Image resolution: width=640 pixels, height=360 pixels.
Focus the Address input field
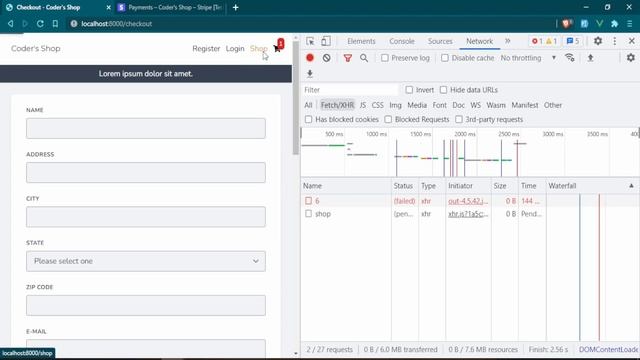tap(146, 172)
